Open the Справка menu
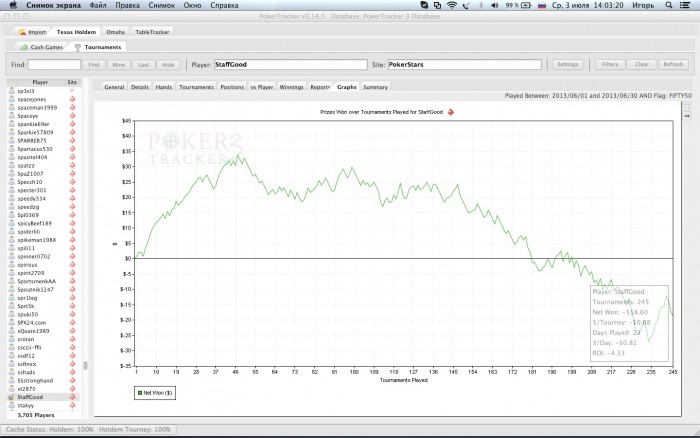Screen dimensions: 700x438 click(224, 5)
